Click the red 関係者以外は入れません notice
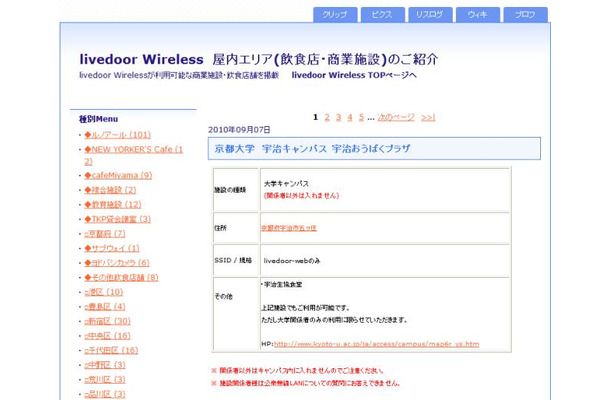 click(301, 195)
